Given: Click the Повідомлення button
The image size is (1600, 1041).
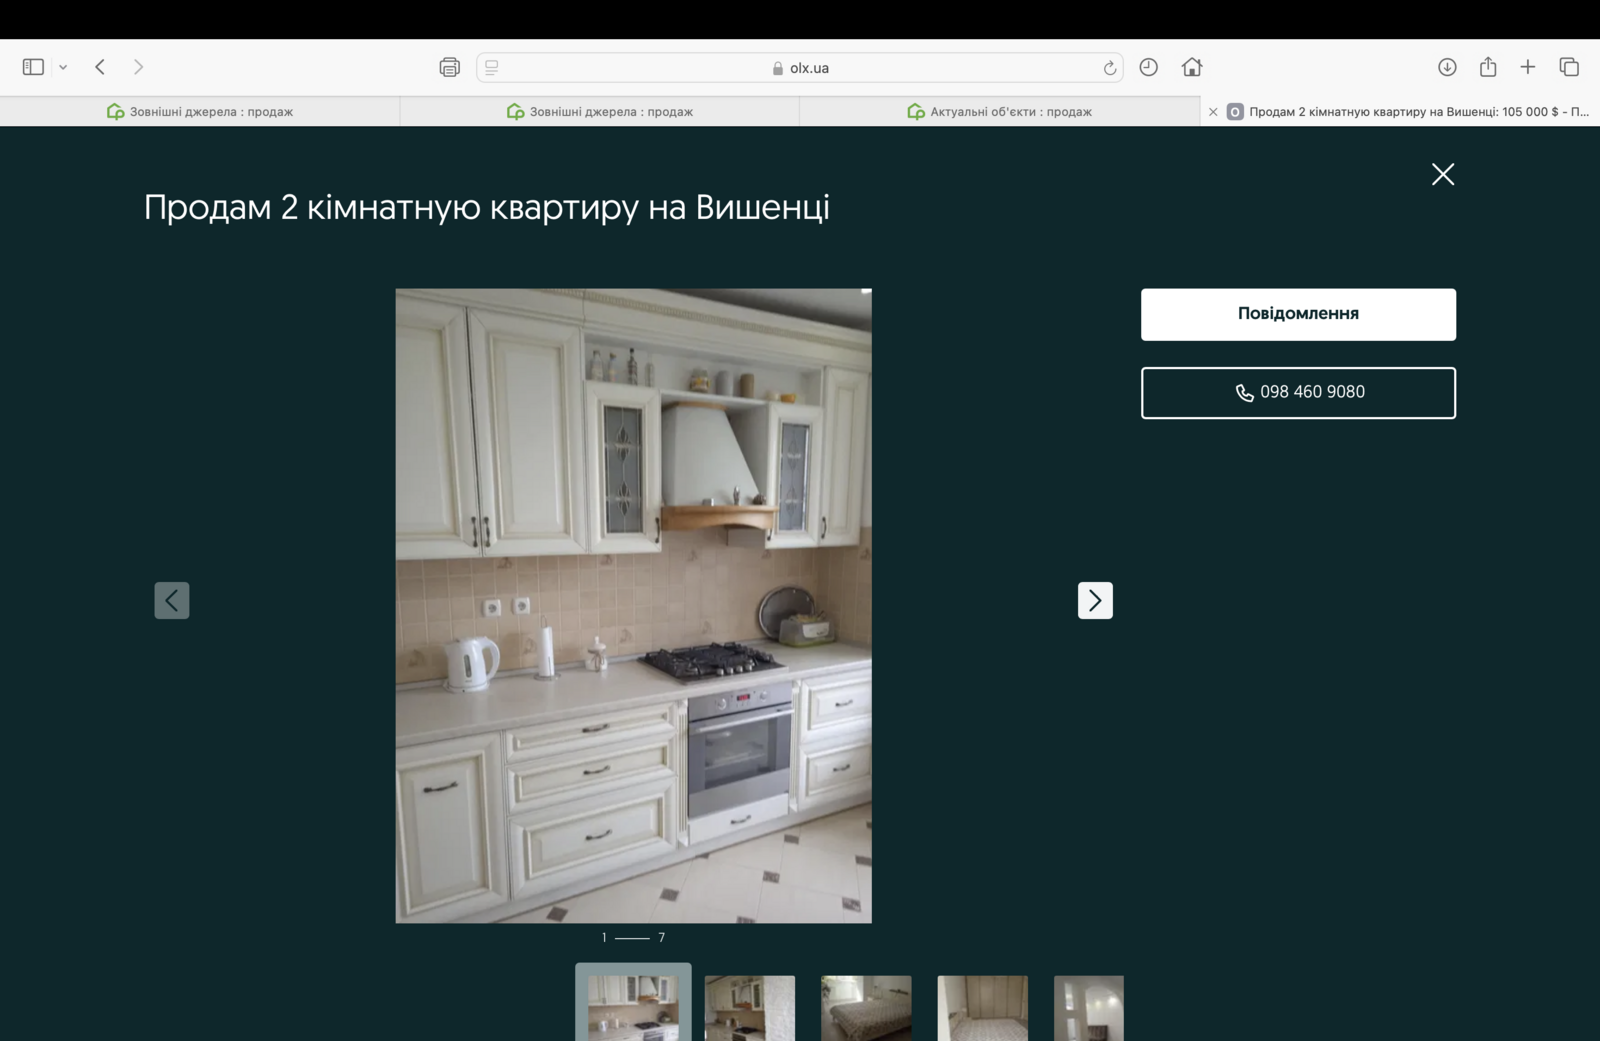Looking at the screenshot, I should [1298, 314].
